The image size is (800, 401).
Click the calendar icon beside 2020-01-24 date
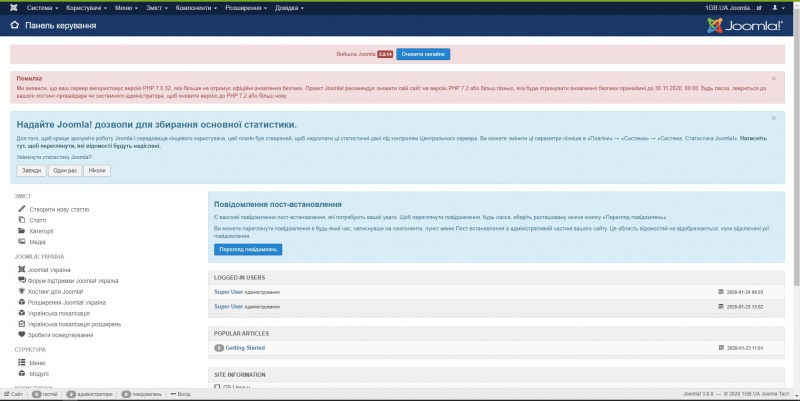click(x=721, y=292)
